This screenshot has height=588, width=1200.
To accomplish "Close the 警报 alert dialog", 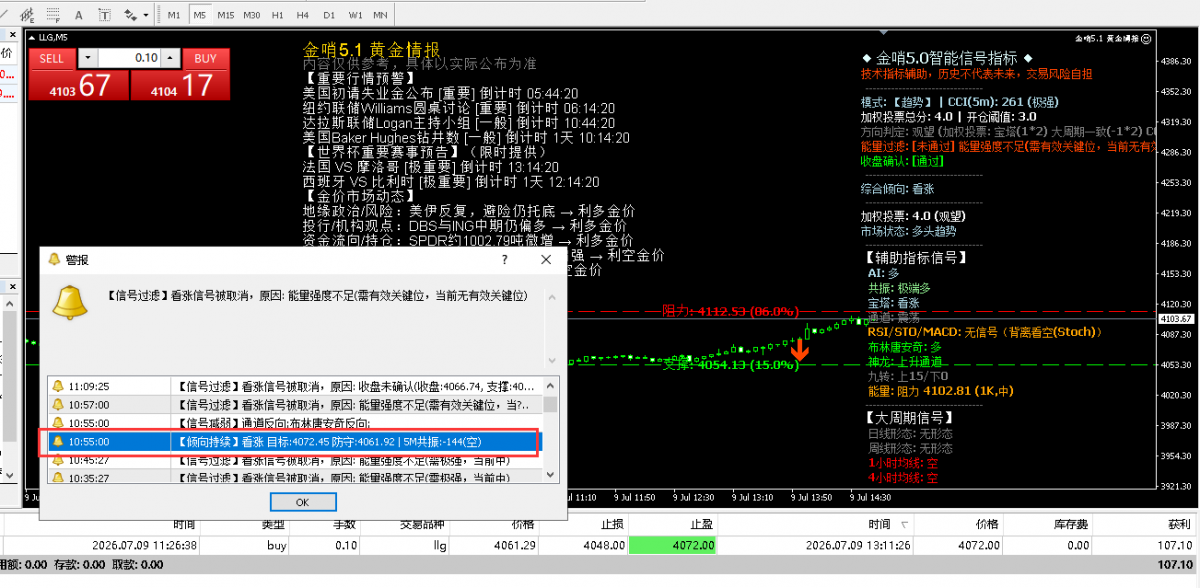I will coord(547,259).
